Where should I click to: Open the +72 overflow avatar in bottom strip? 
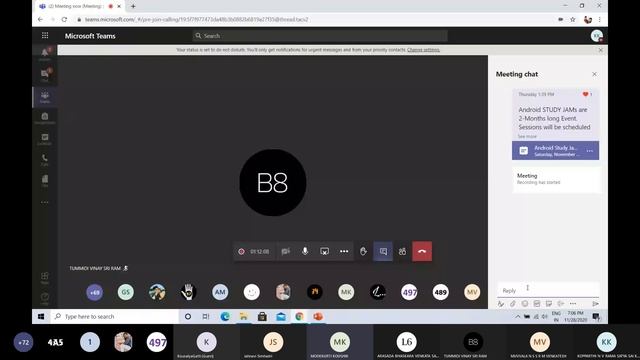coord(23,342)
